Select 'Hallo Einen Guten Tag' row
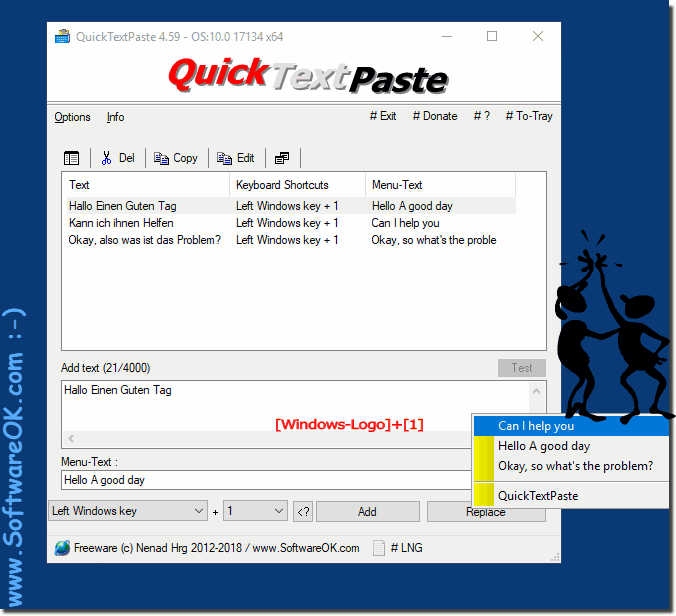Image resolution: width=676 pixels, height=616 pixels. point(291,206)
